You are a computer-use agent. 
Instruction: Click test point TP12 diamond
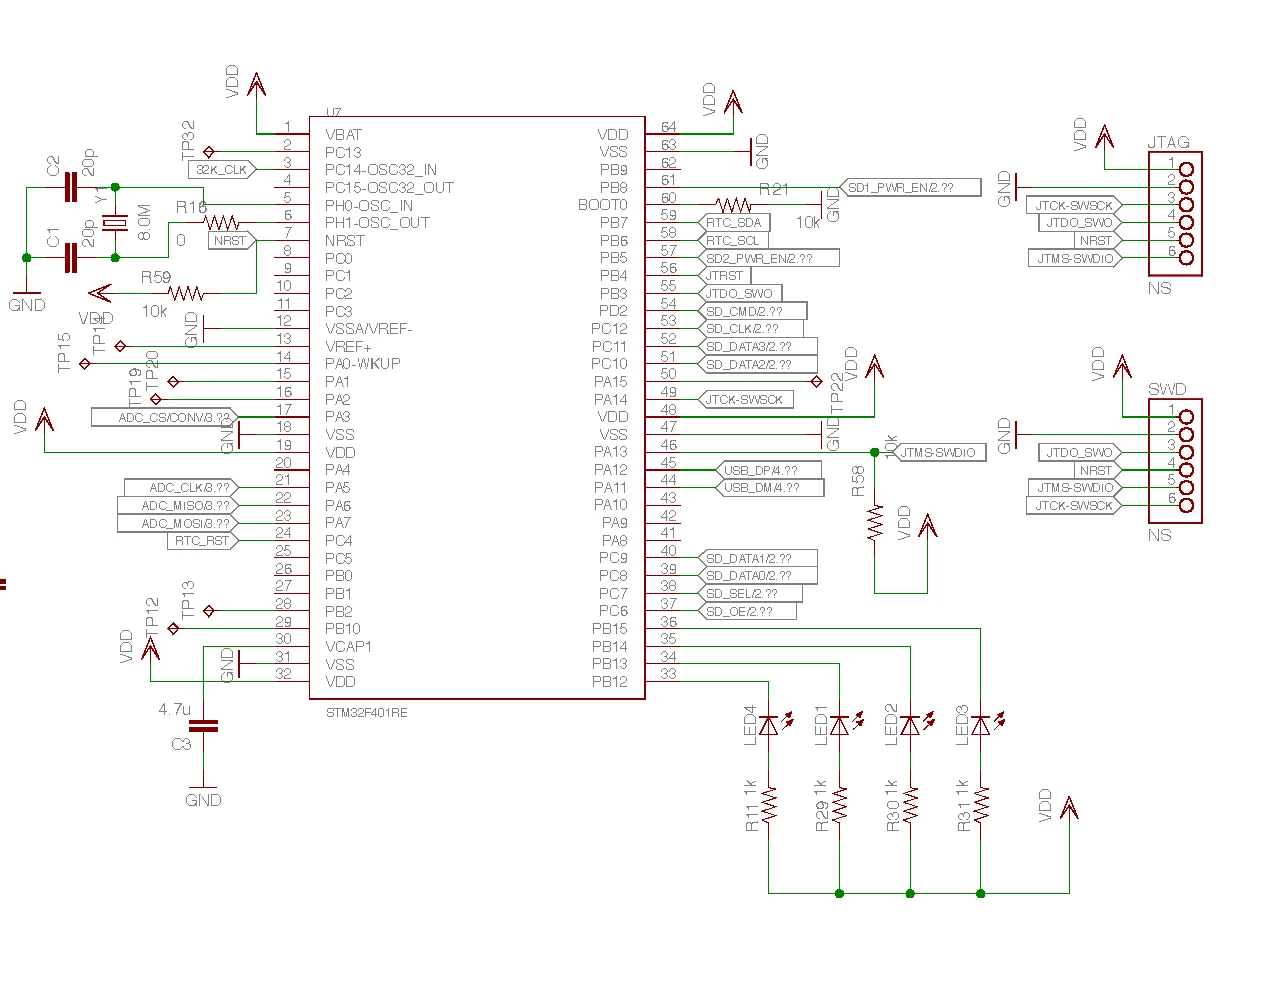(x=173, y=629)
